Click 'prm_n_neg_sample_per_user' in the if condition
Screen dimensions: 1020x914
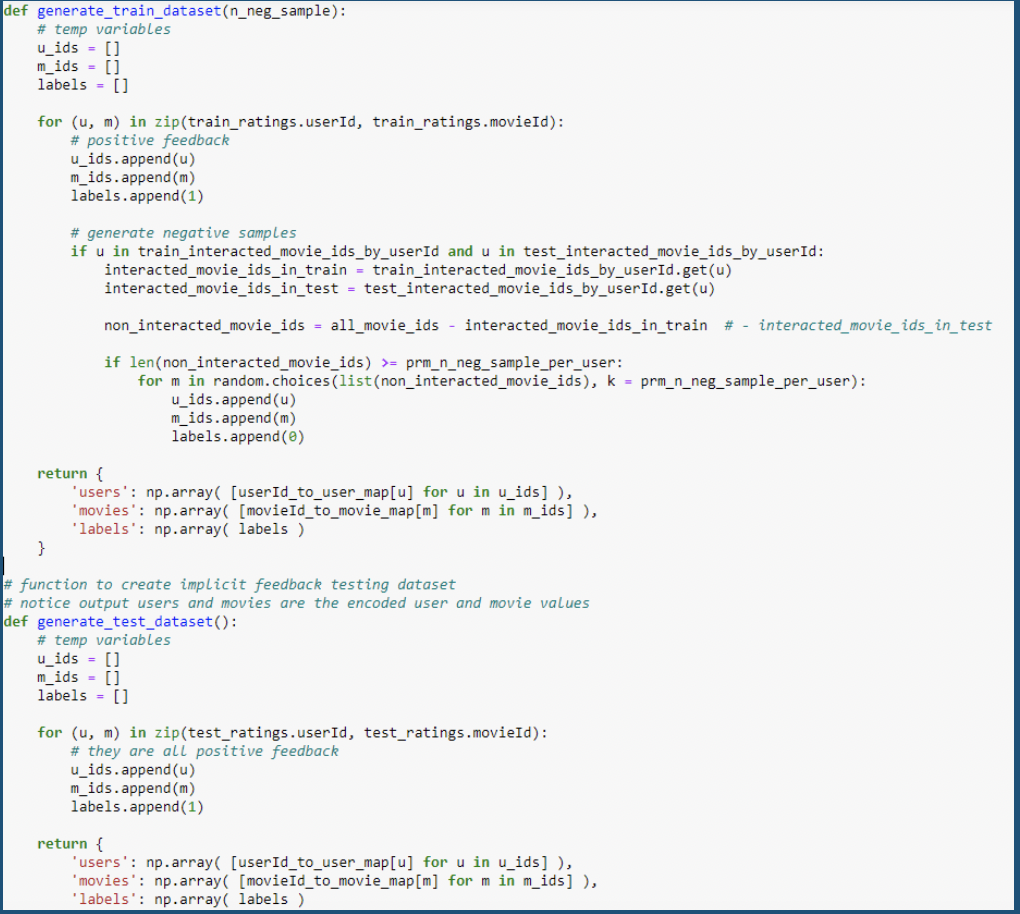tap(511, 362)
